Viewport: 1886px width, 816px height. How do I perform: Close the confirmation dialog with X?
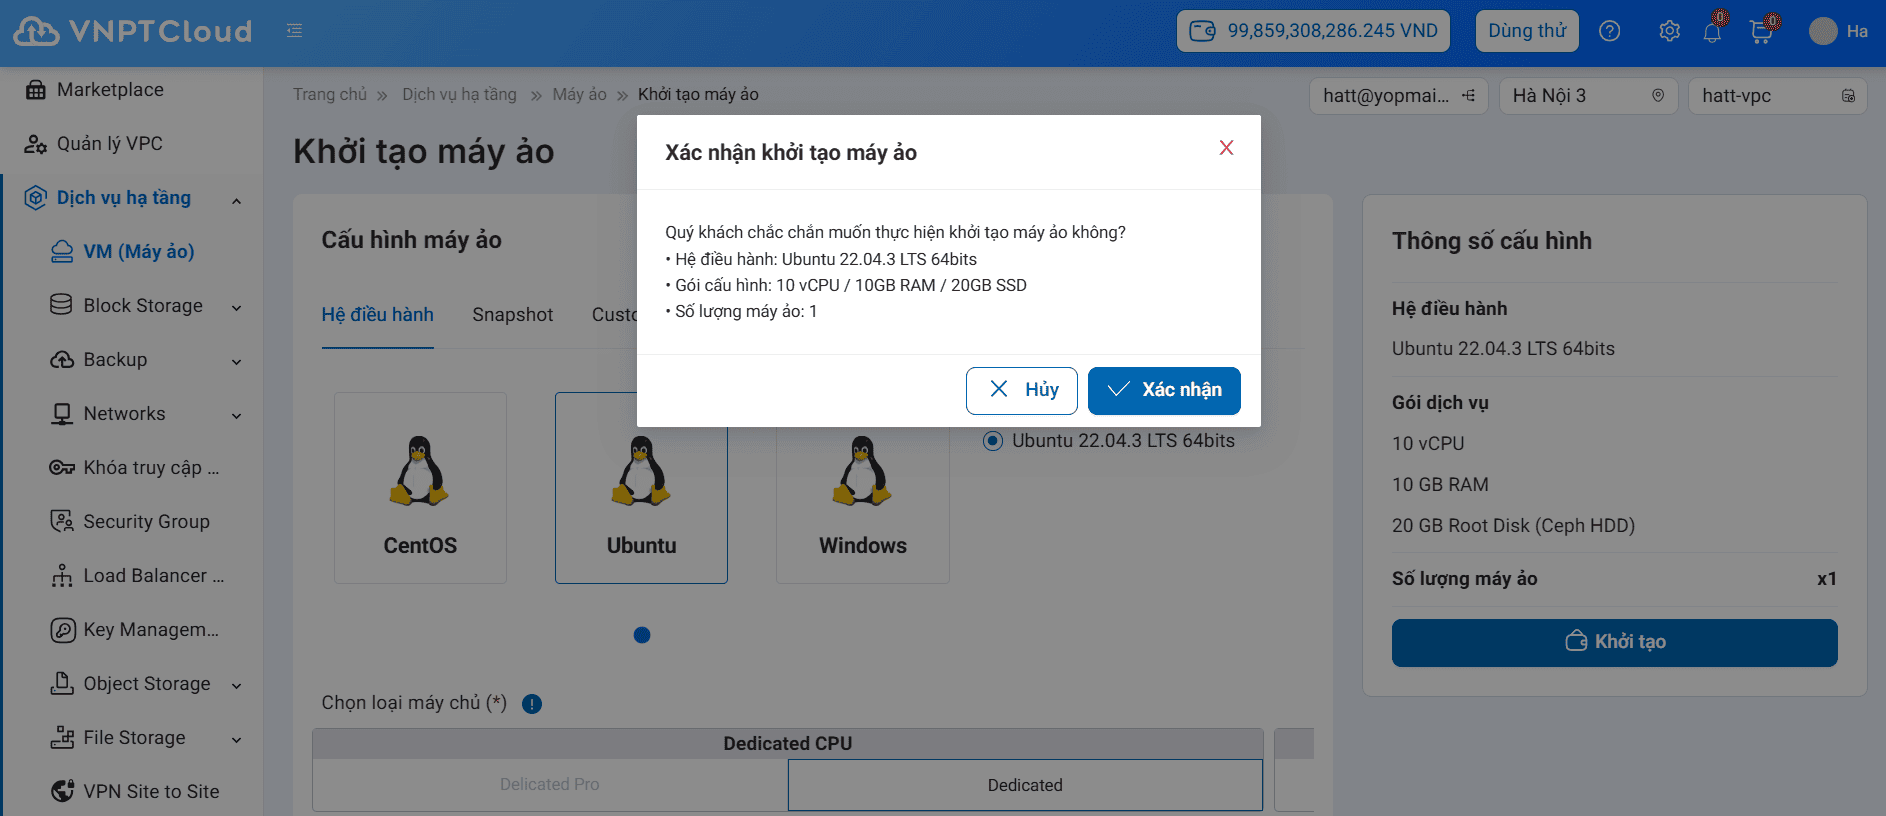pyautogui.click(x=1226, y=148)
